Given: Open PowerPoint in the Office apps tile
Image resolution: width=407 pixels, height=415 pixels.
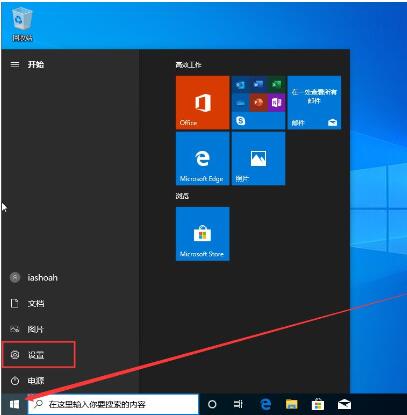Looking at the screenshot, I should point(259,103).
